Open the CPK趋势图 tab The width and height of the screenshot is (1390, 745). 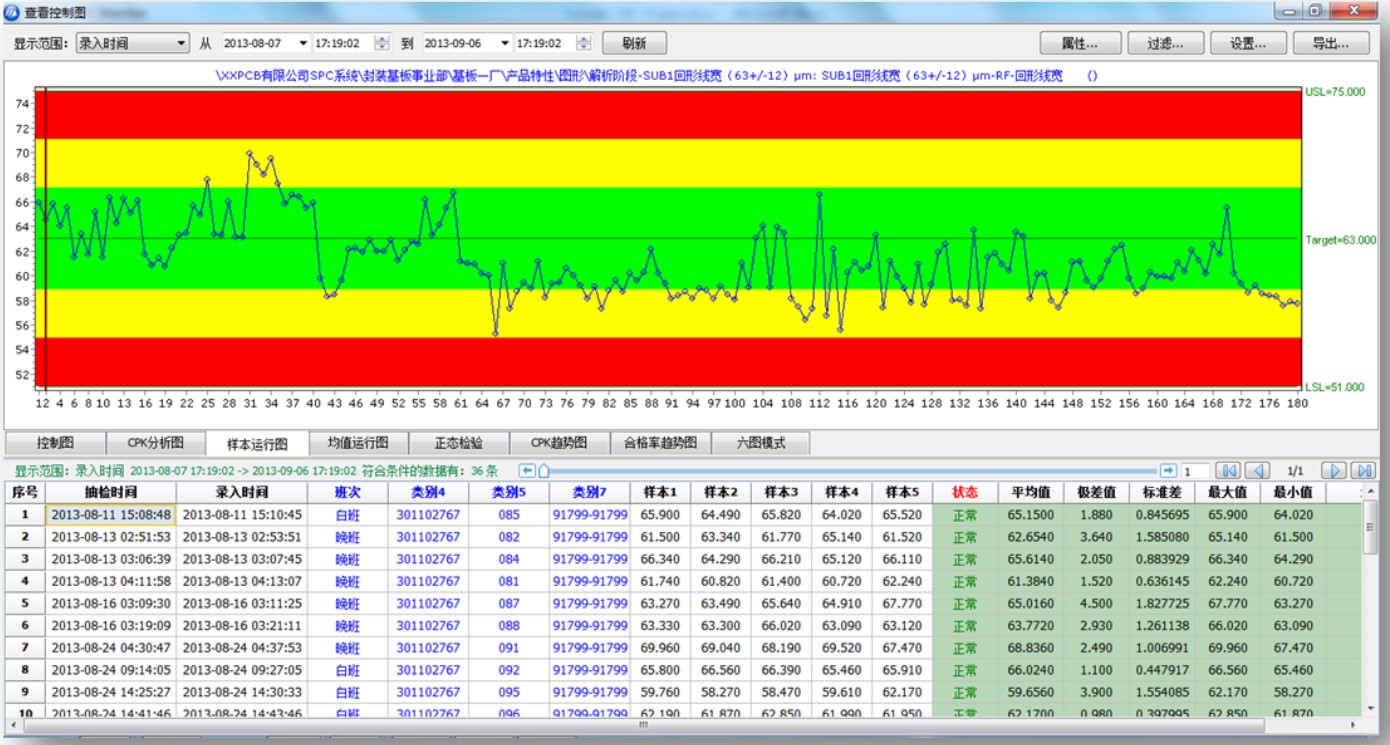[559, 443]
